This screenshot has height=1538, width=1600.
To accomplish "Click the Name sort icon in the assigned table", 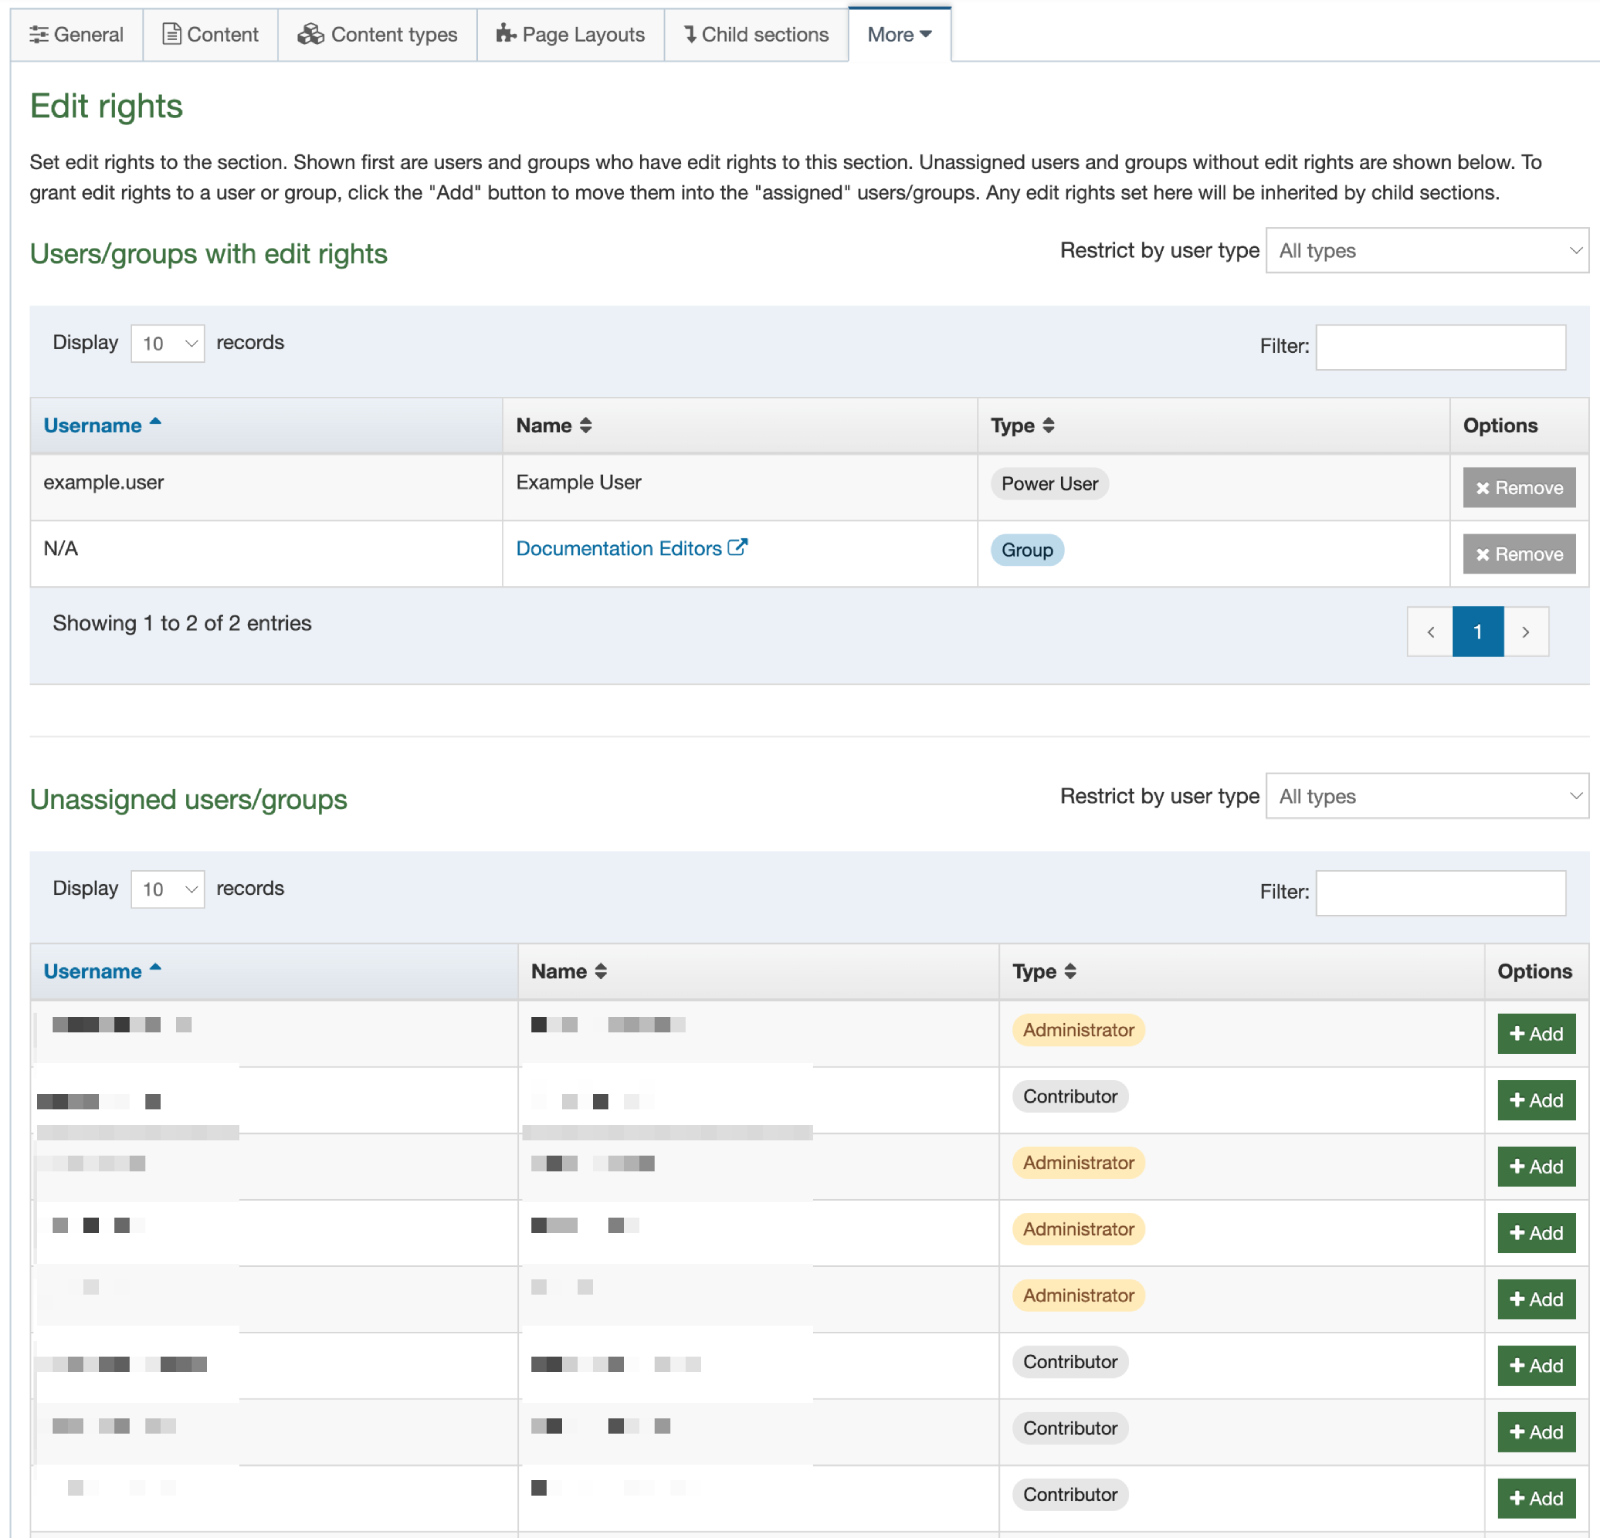I will click(585, 425).
